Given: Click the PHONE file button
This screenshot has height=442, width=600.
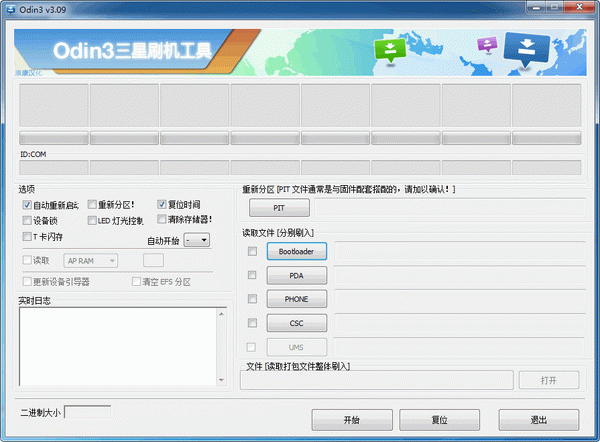Looking at the screenshot, I should 297,299.
